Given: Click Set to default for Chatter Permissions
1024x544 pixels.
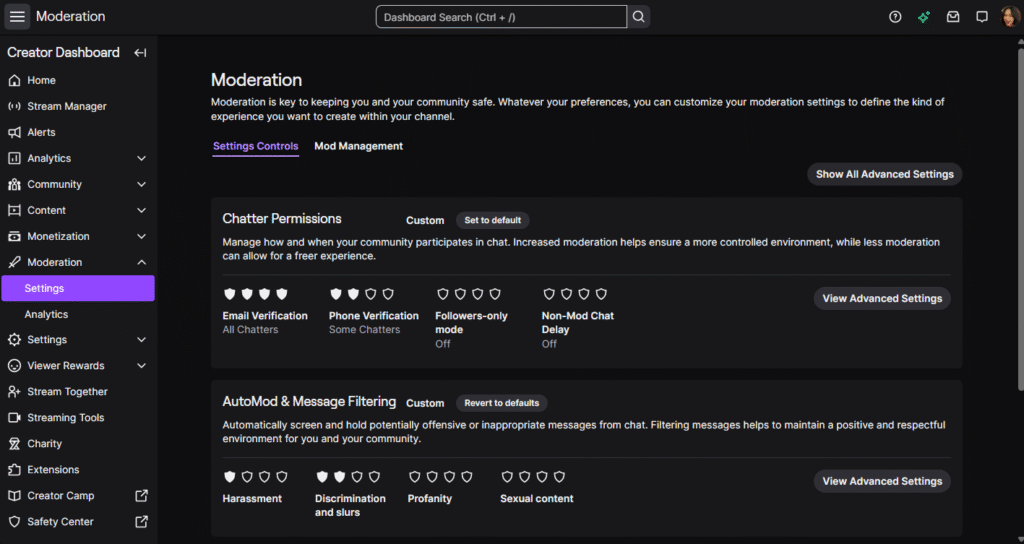Looking at the screenshot, I should [x=492, y=220].
